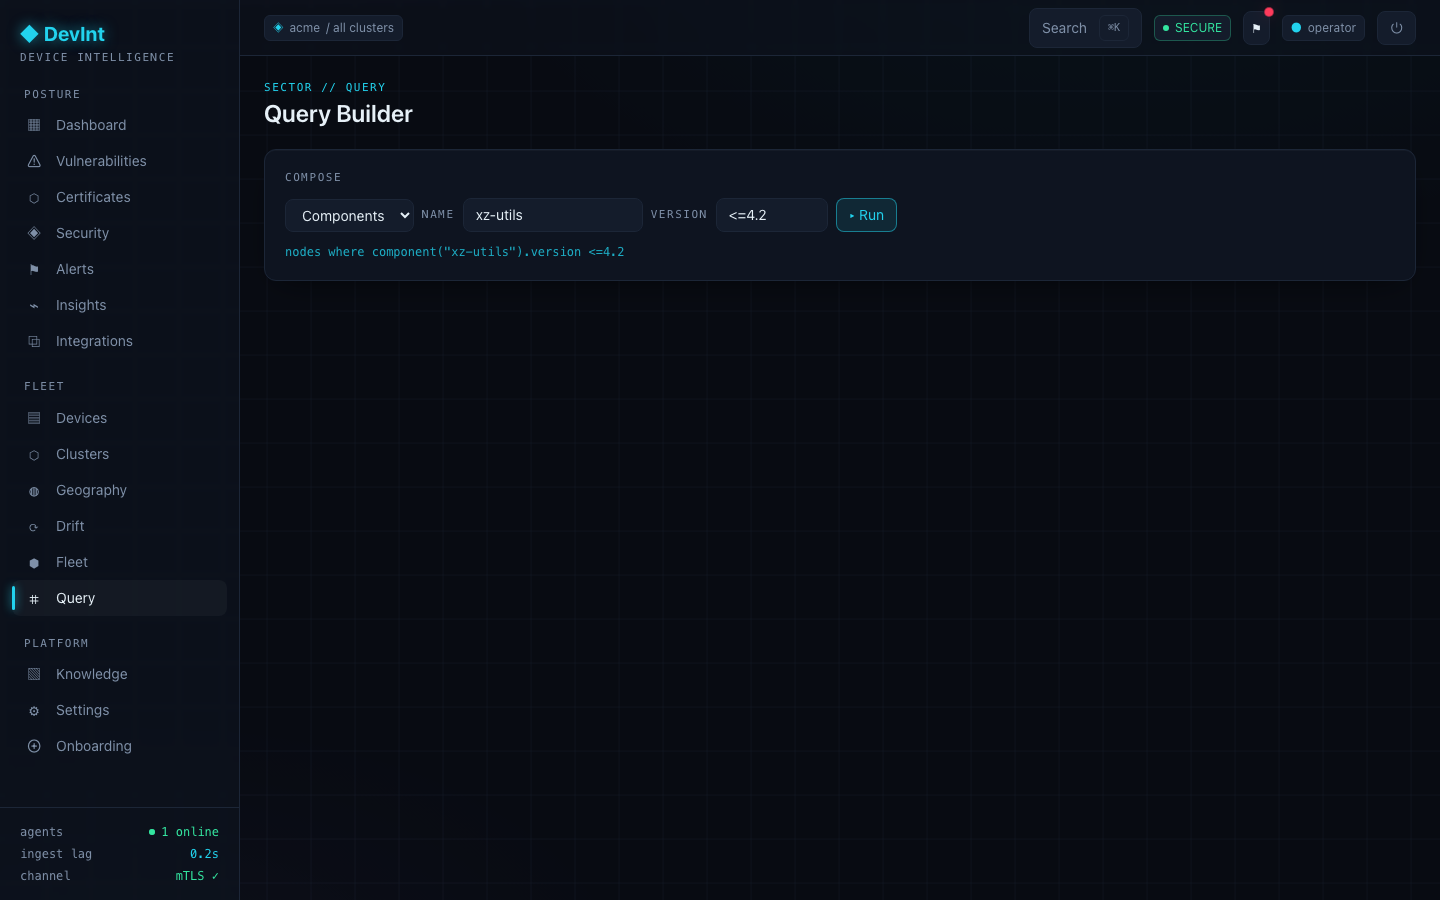Image resolution: width=1440 pixels, height=900 pixels.
Task: Click the '1 online' agents status
Action: tap(184, 832)
